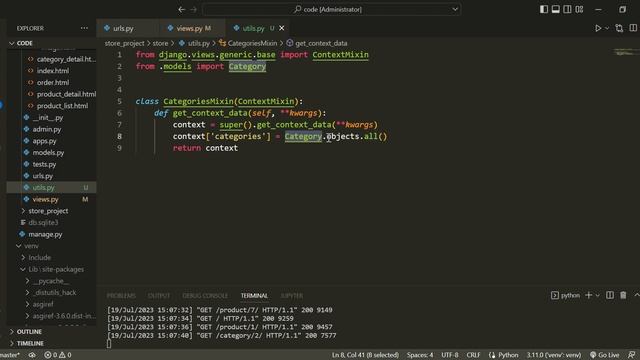Collapse the CODE folder section

click(24, 43)
